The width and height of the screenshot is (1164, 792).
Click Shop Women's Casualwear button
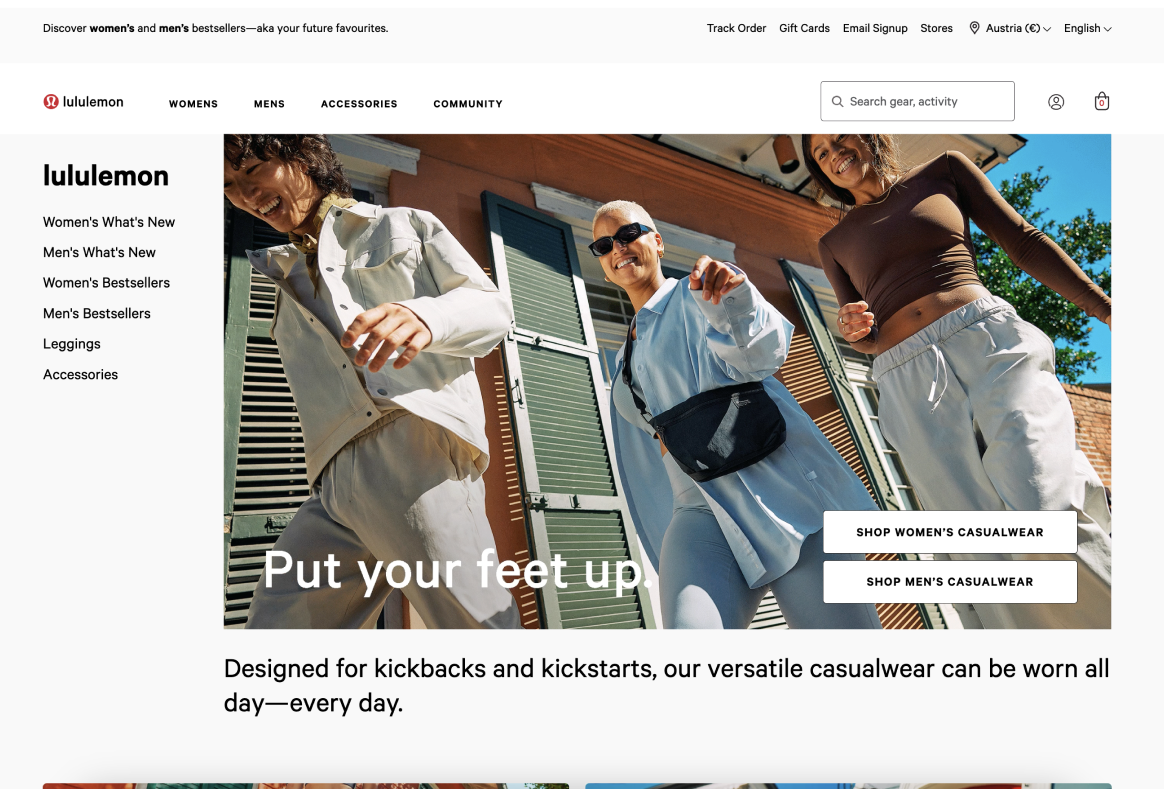pos(949,531)
